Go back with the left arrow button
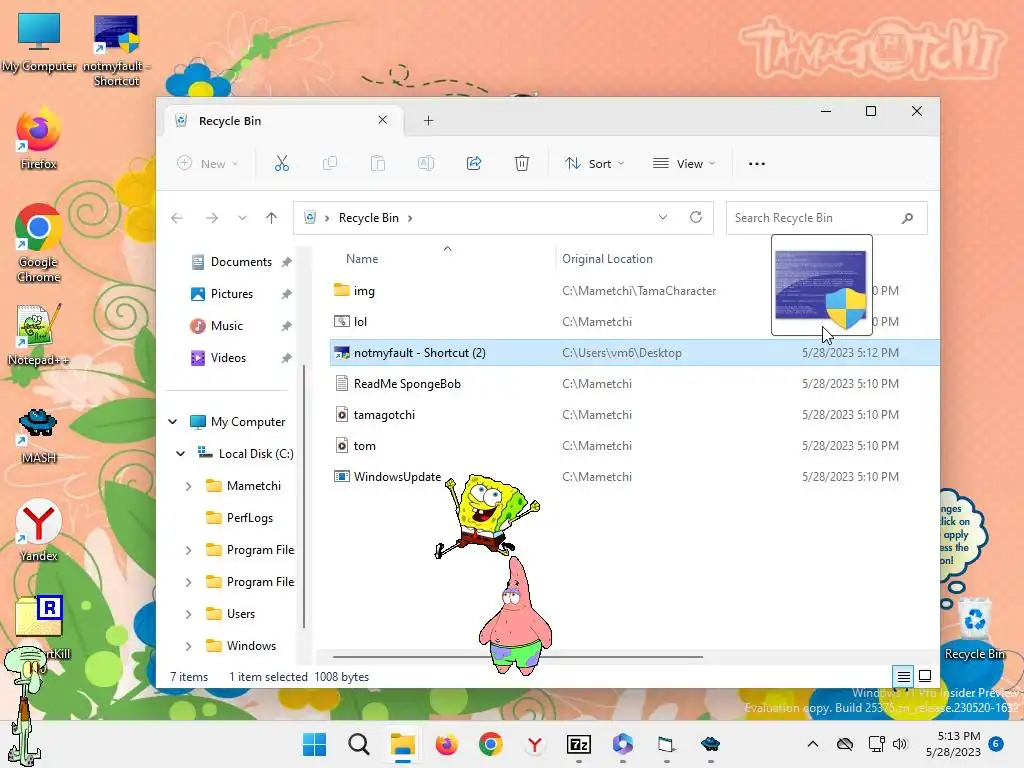The height and width of the screenshot is (768, 1024). tap(177, 218)
